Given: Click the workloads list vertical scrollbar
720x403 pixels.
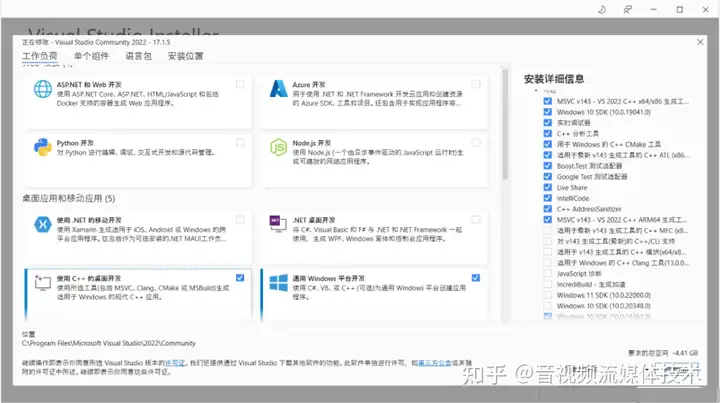Looking at the screenshot, I should coord(505,124).
